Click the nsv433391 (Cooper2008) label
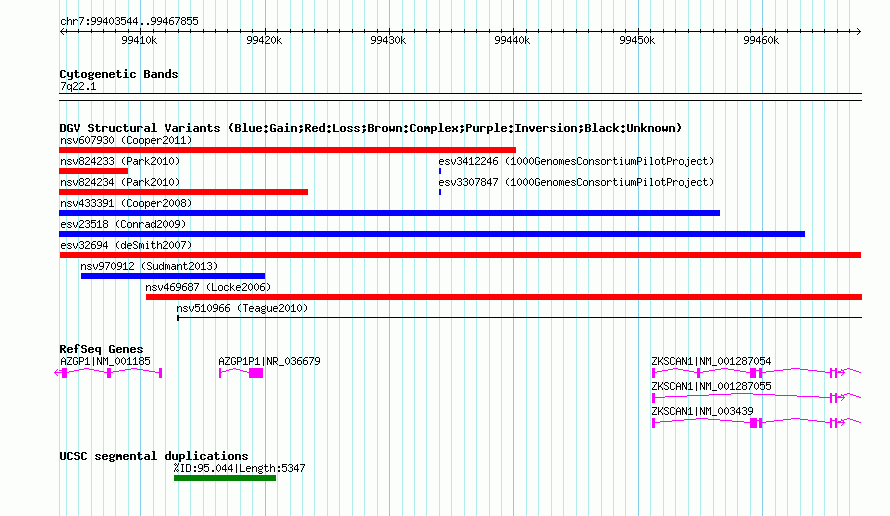The image size is (890, 516). (126, 203)
